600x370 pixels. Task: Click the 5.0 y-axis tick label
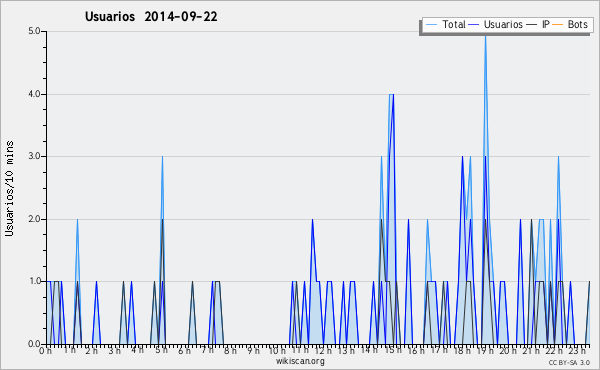click(34, 31)
